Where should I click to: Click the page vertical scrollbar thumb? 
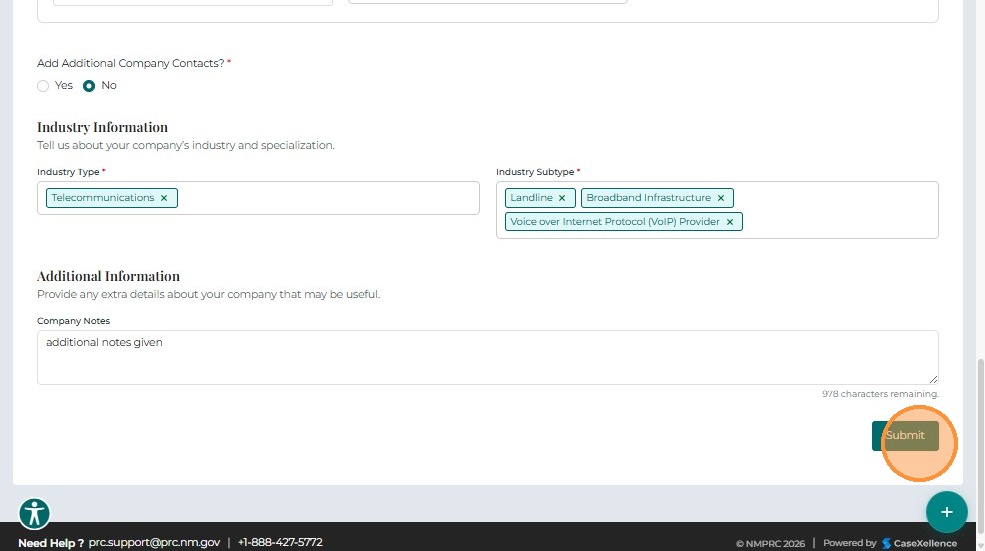click(980, 449)
